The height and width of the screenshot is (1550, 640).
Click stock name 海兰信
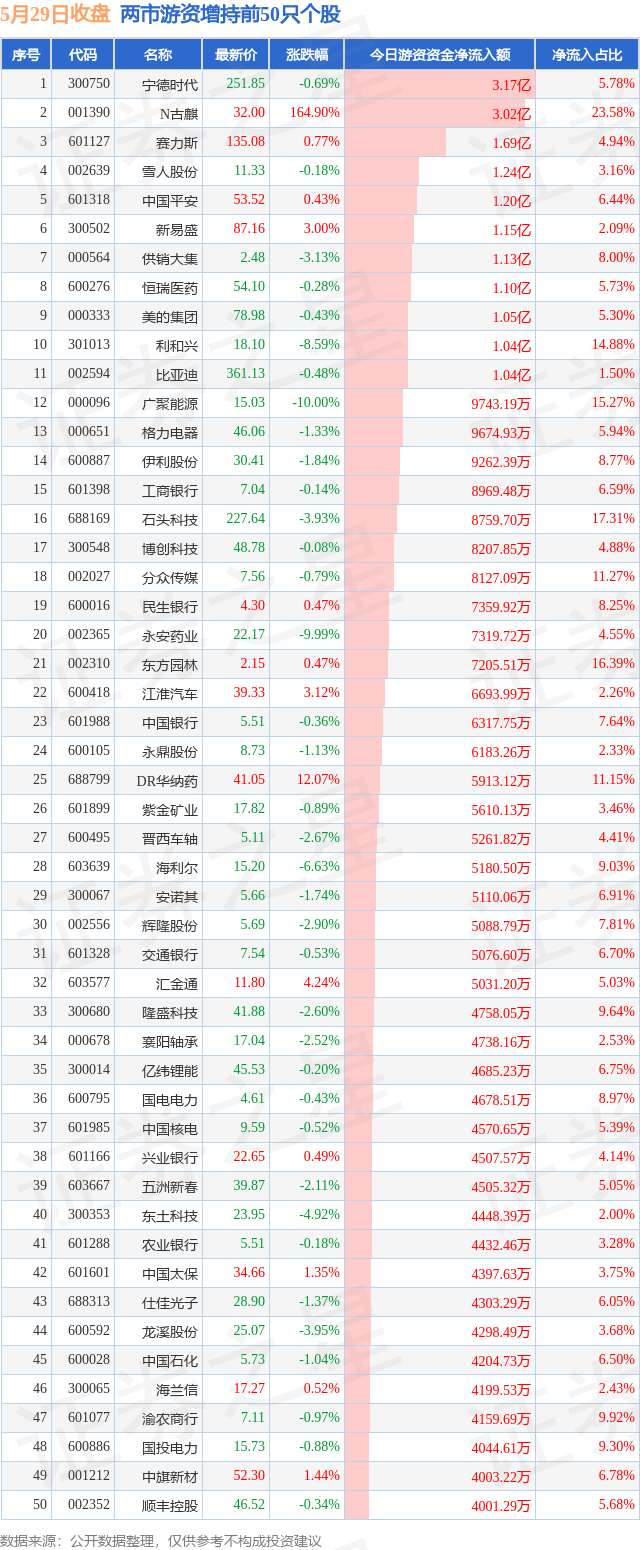(x=177, y=1389)
